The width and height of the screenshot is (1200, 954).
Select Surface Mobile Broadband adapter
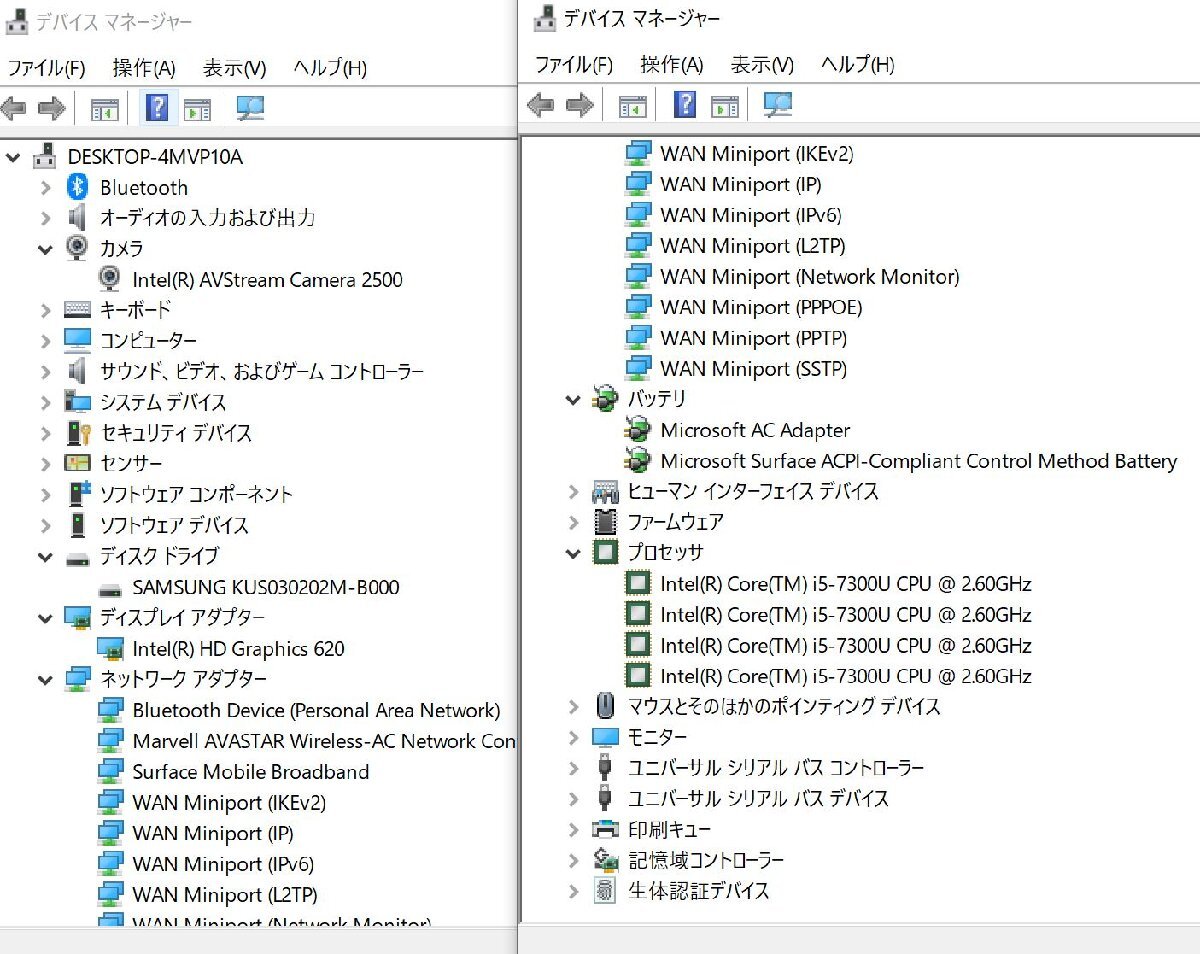pyautogui.click(x=250, y=772)
